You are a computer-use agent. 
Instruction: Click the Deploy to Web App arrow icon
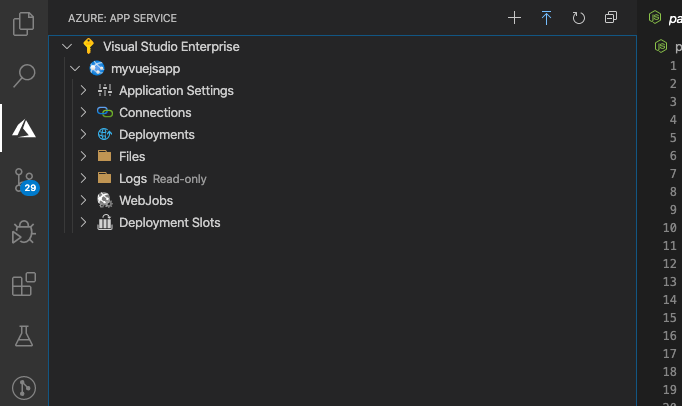tap(546, 18)
